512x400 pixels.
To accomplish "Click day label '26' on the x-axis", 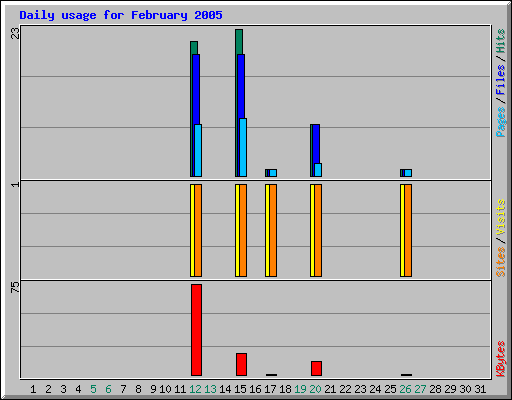I will [x=405, y=389].
